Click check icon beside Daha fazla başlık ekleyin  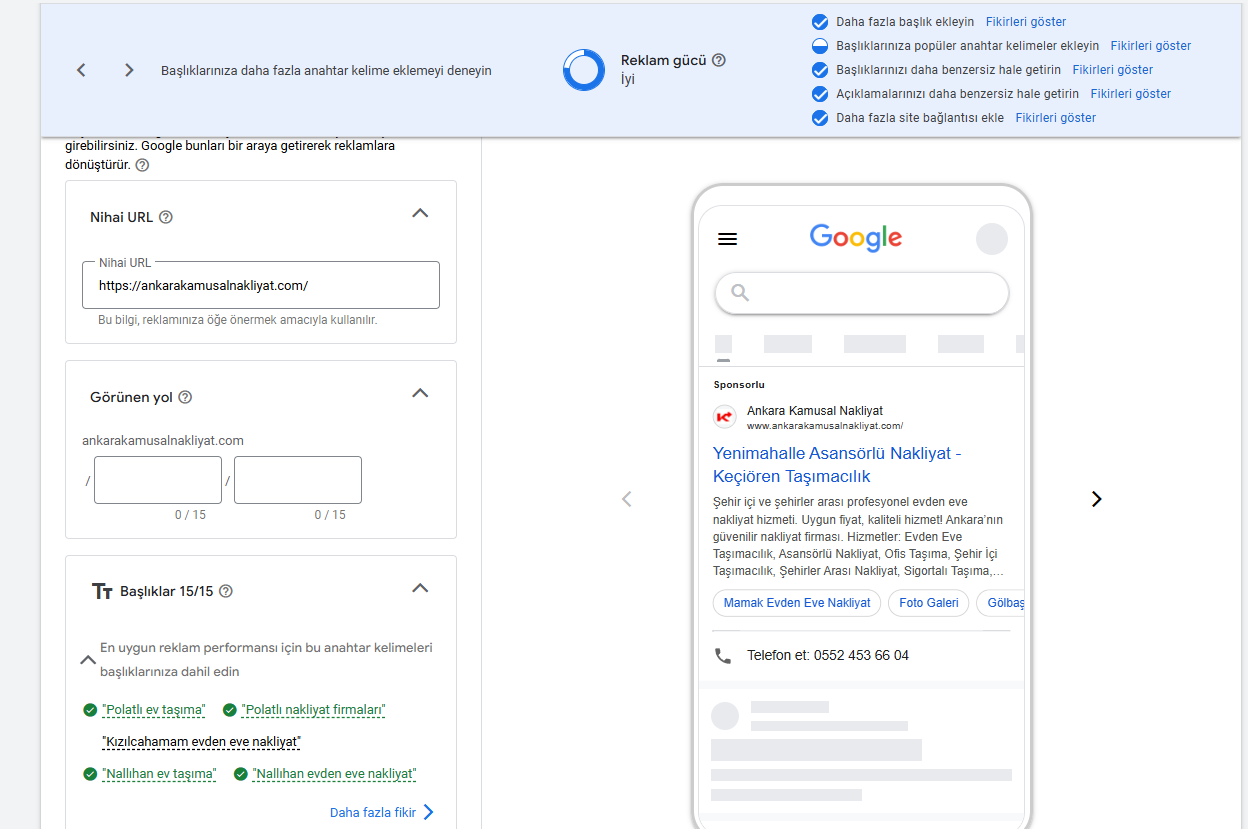(x=820, y=22)
